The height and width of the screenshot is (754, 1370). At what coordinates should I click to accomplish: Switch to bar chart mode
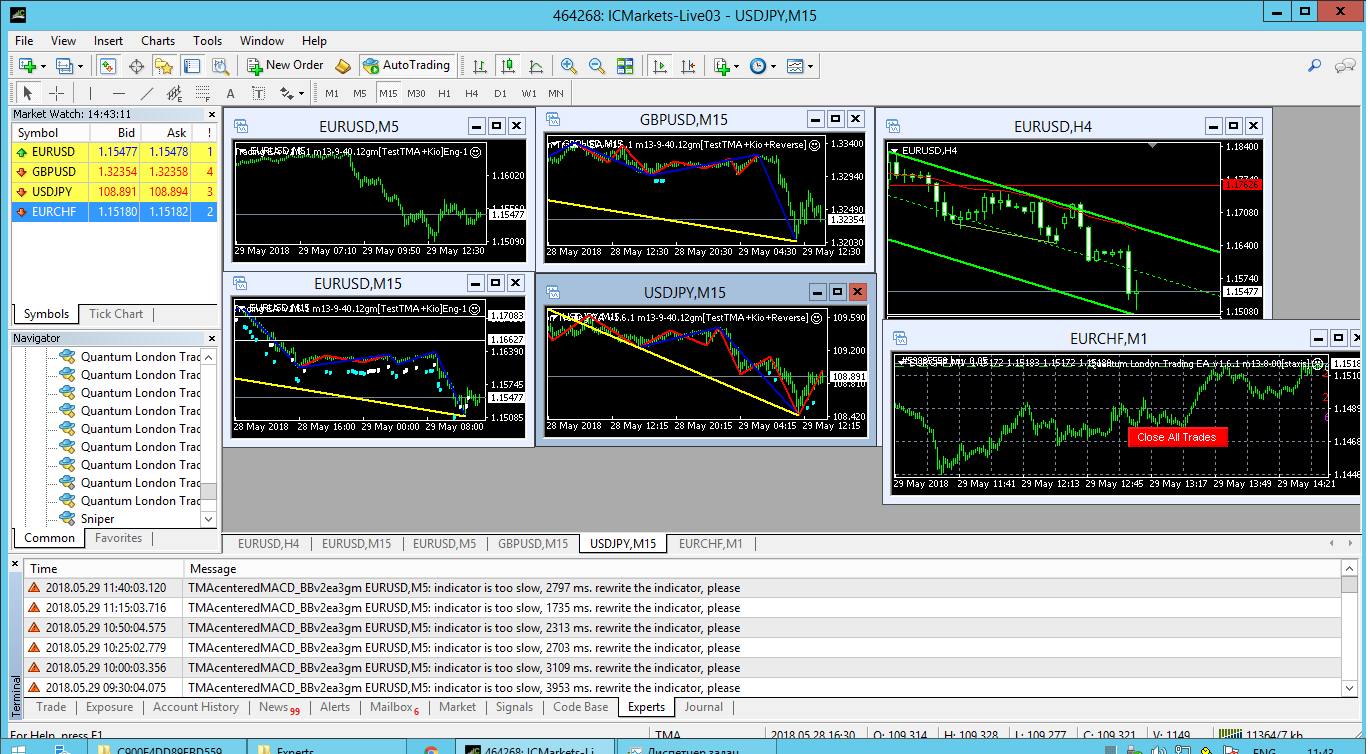pyautogui.click(x=480, y=66)
